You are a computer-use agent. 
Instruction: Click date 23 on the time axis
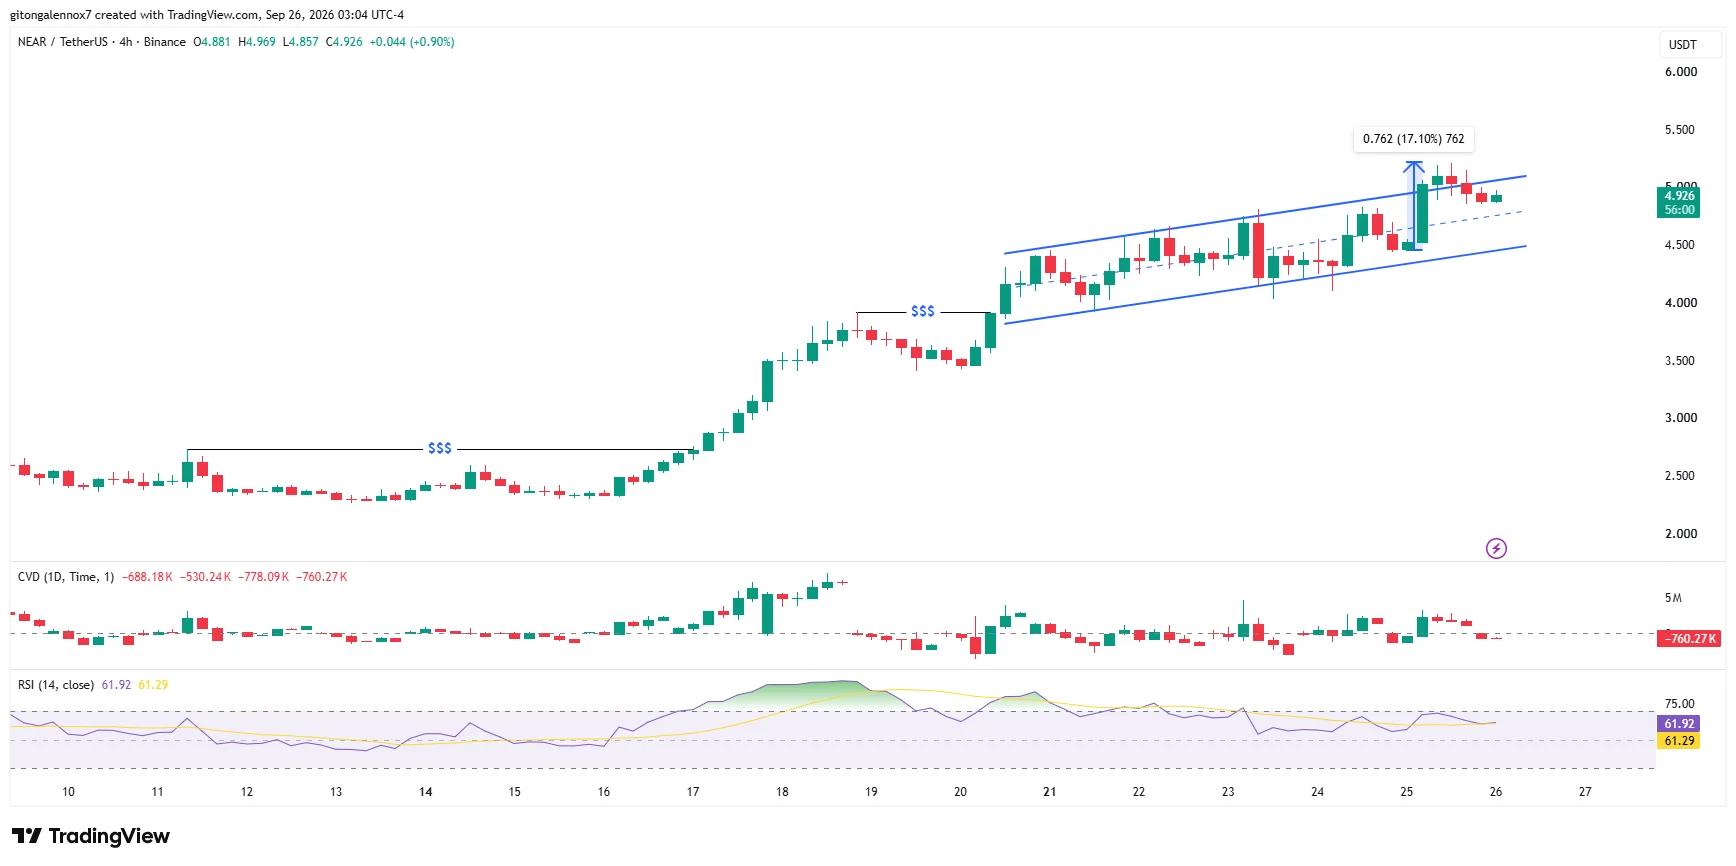click(x=1228, y=792)
